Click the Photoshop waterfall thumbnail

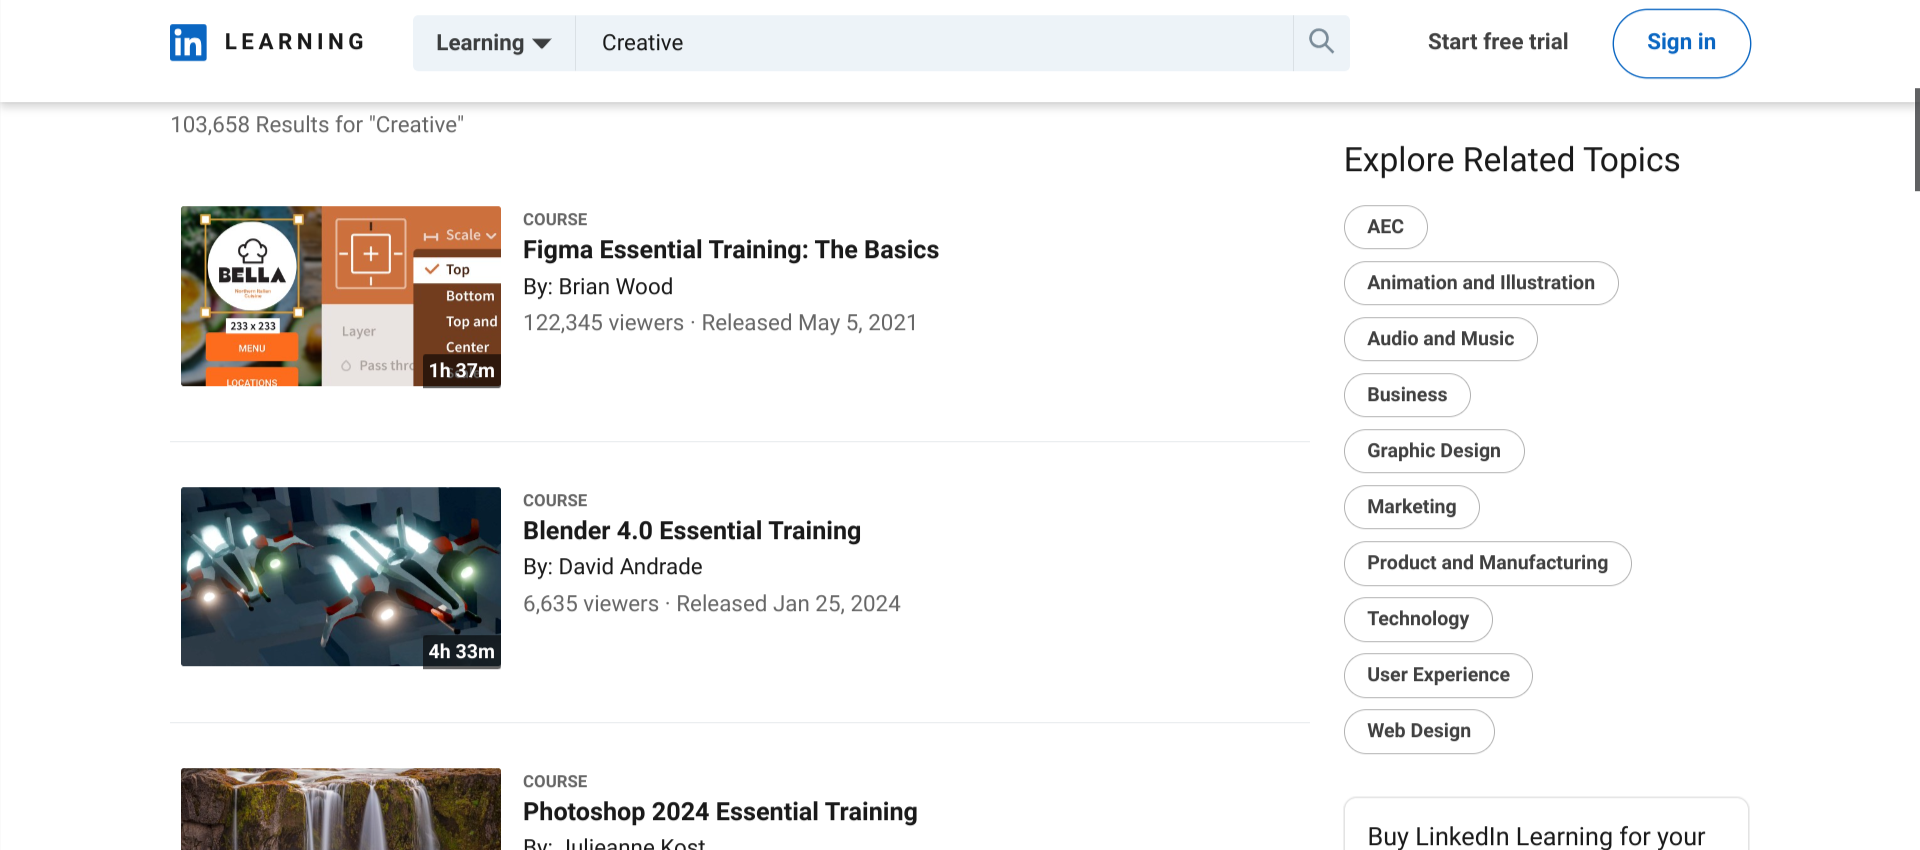tap(340, 810)
